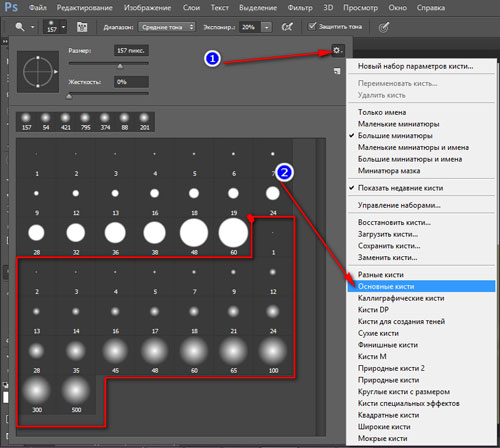Open brush preset picker arrow next to 157
Viewport: 500px width, 448px height.
pos(63,27)
